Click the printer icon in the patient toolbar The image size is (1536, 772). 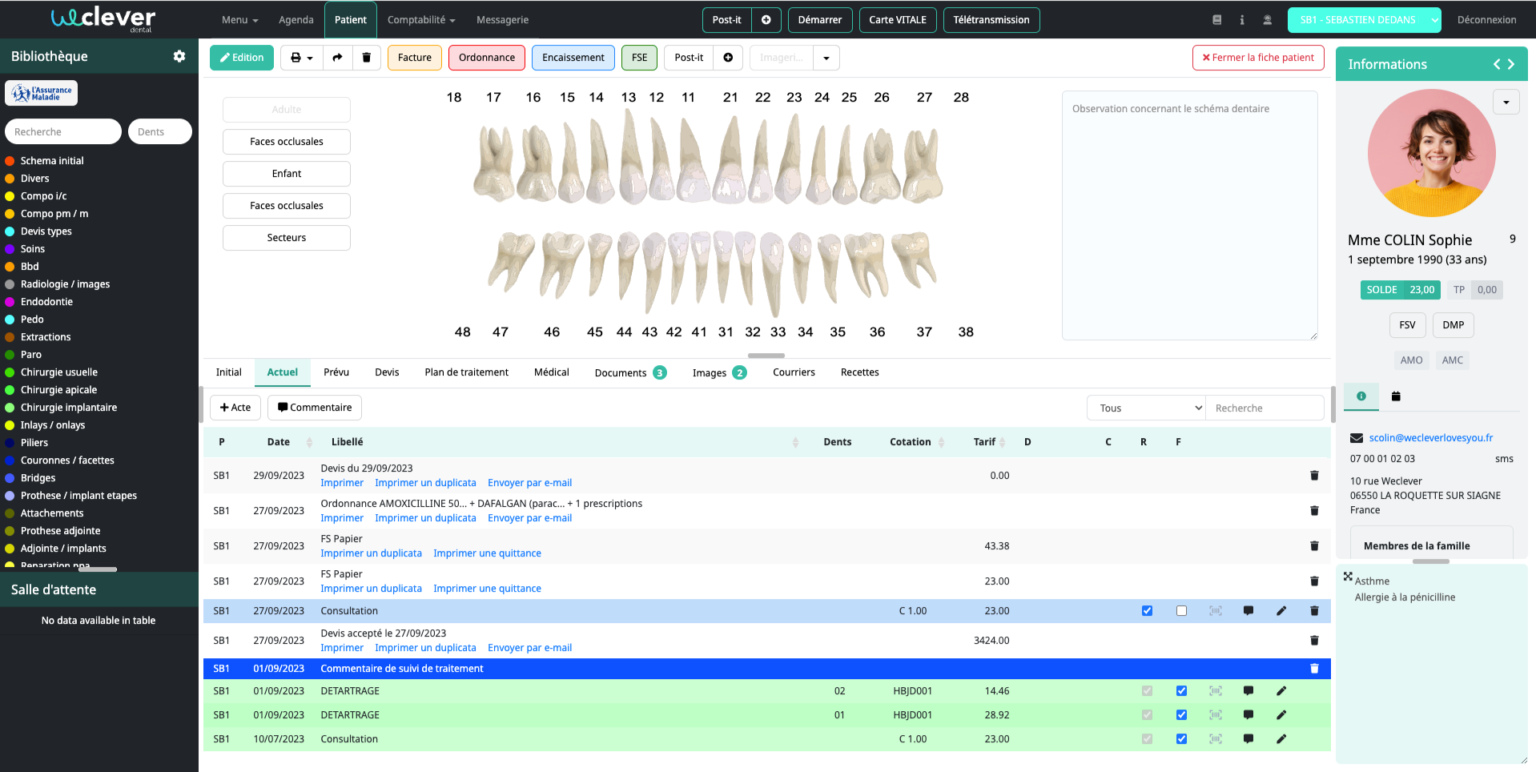click(x=294, y=57)
